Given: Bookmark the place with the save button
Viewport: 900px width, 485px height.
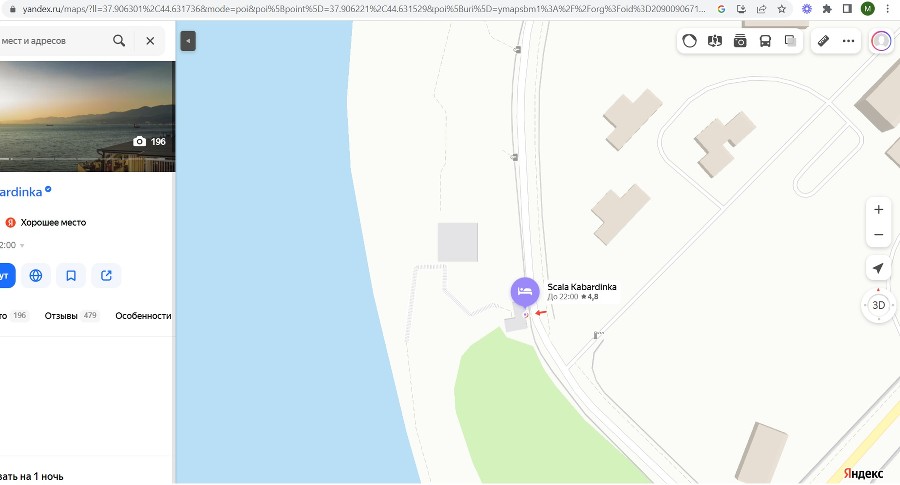Looking at the screenshot, I should tap(71, 276).
